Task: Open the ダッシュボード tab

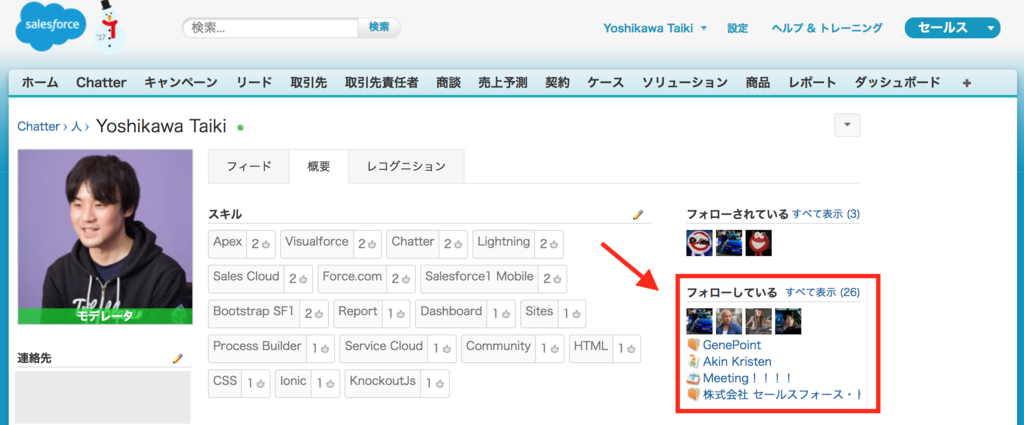Action: (x=897, y=83)
